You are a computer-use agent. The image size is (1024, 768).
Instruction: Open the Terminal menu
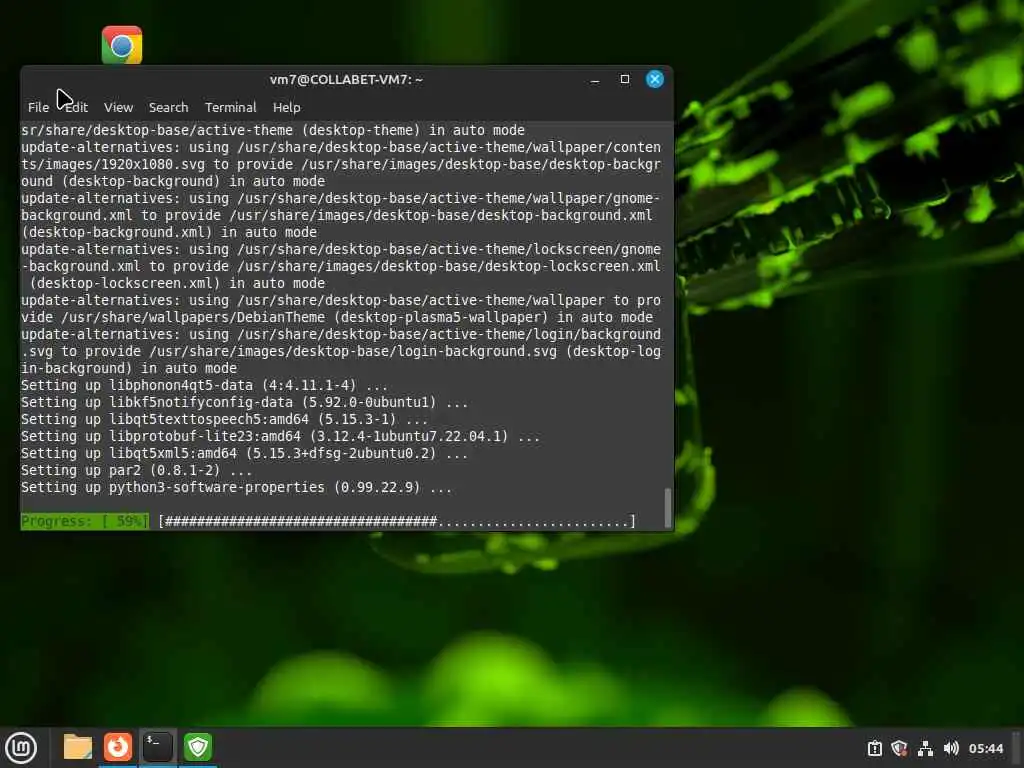pos(231,107)
